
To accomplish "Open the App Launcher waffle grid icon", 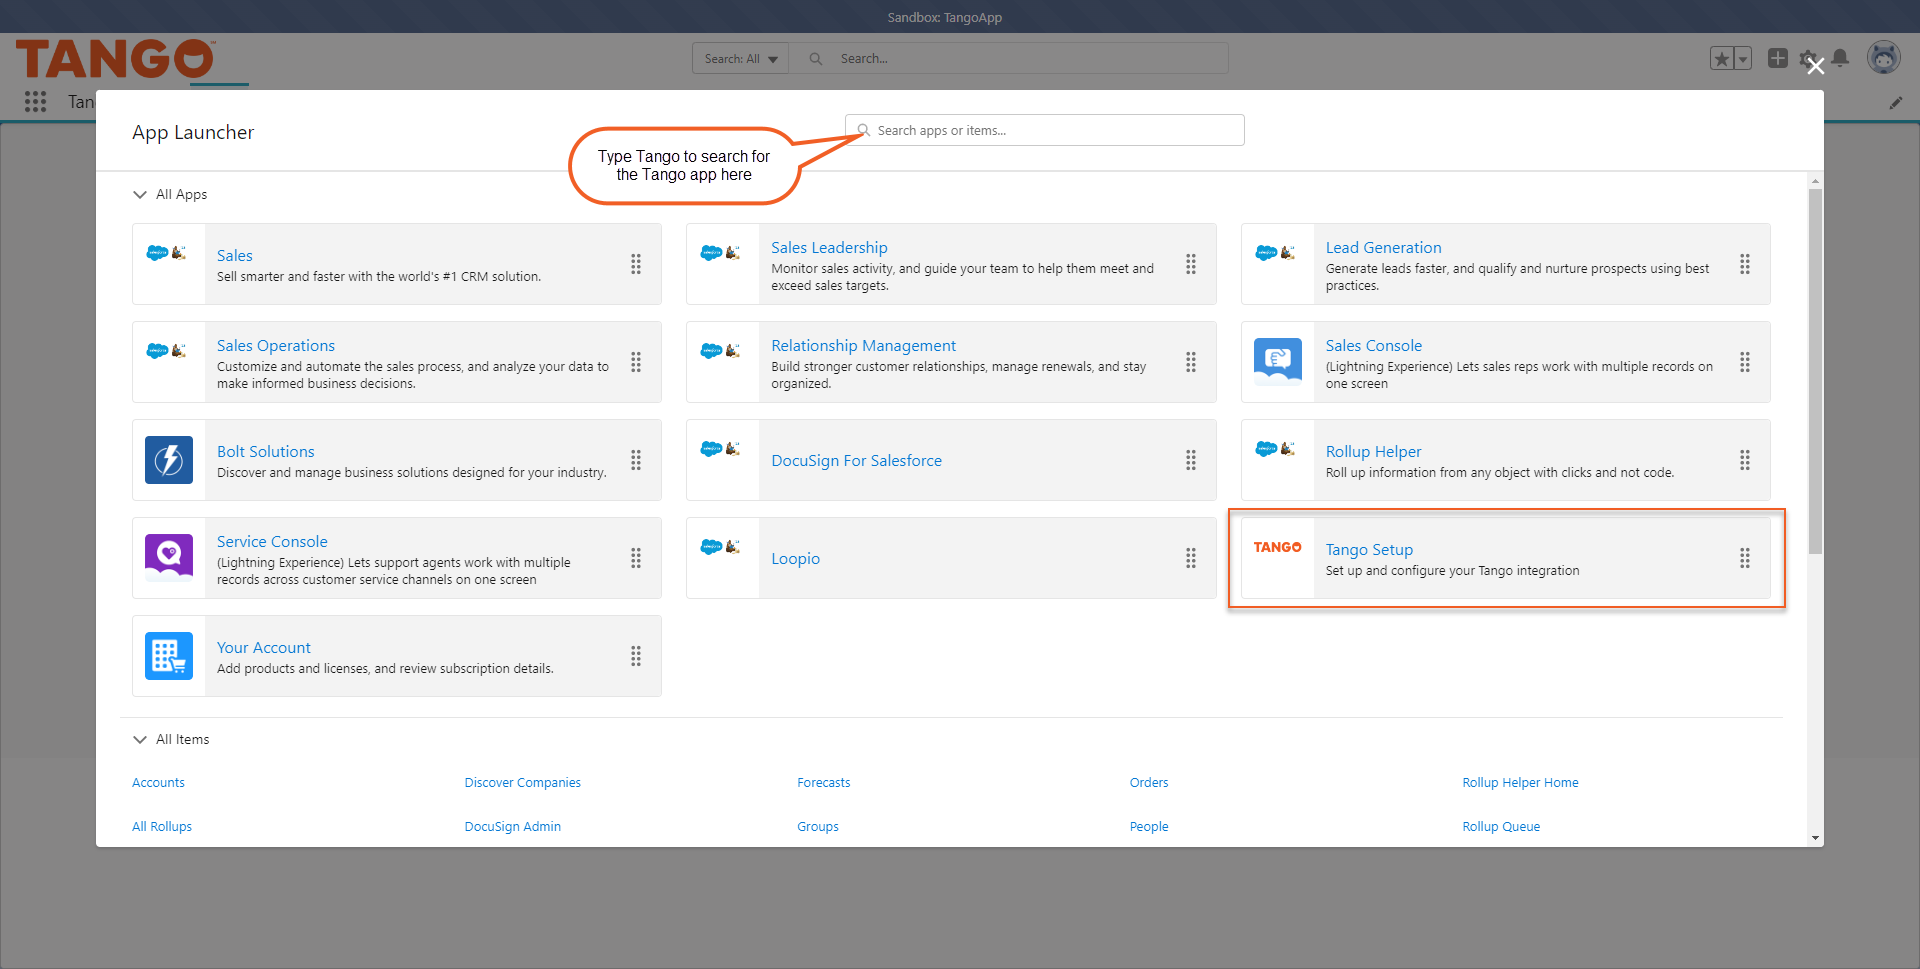I will pyautogui.click(x=36, y=101).
